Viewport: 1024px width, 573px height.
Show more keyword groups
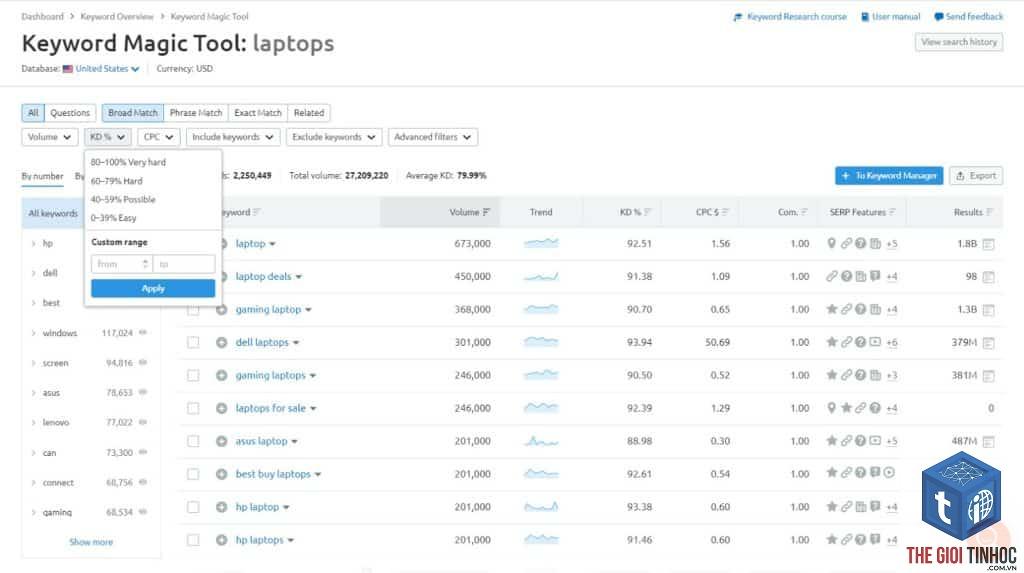(91, 542)
